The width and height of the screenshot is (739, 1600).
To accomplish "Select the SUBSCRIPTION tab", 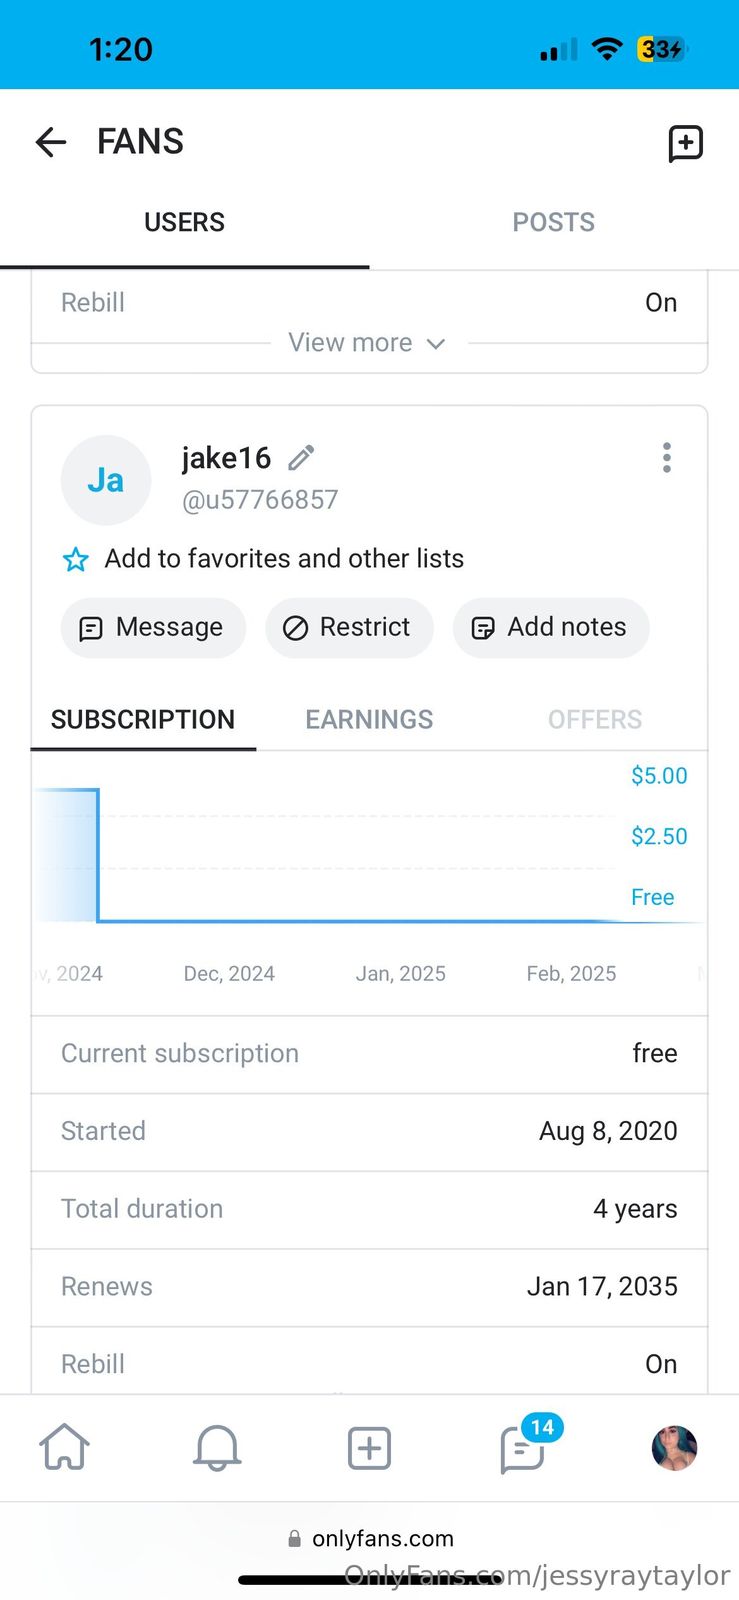I will tap(143, 719).
